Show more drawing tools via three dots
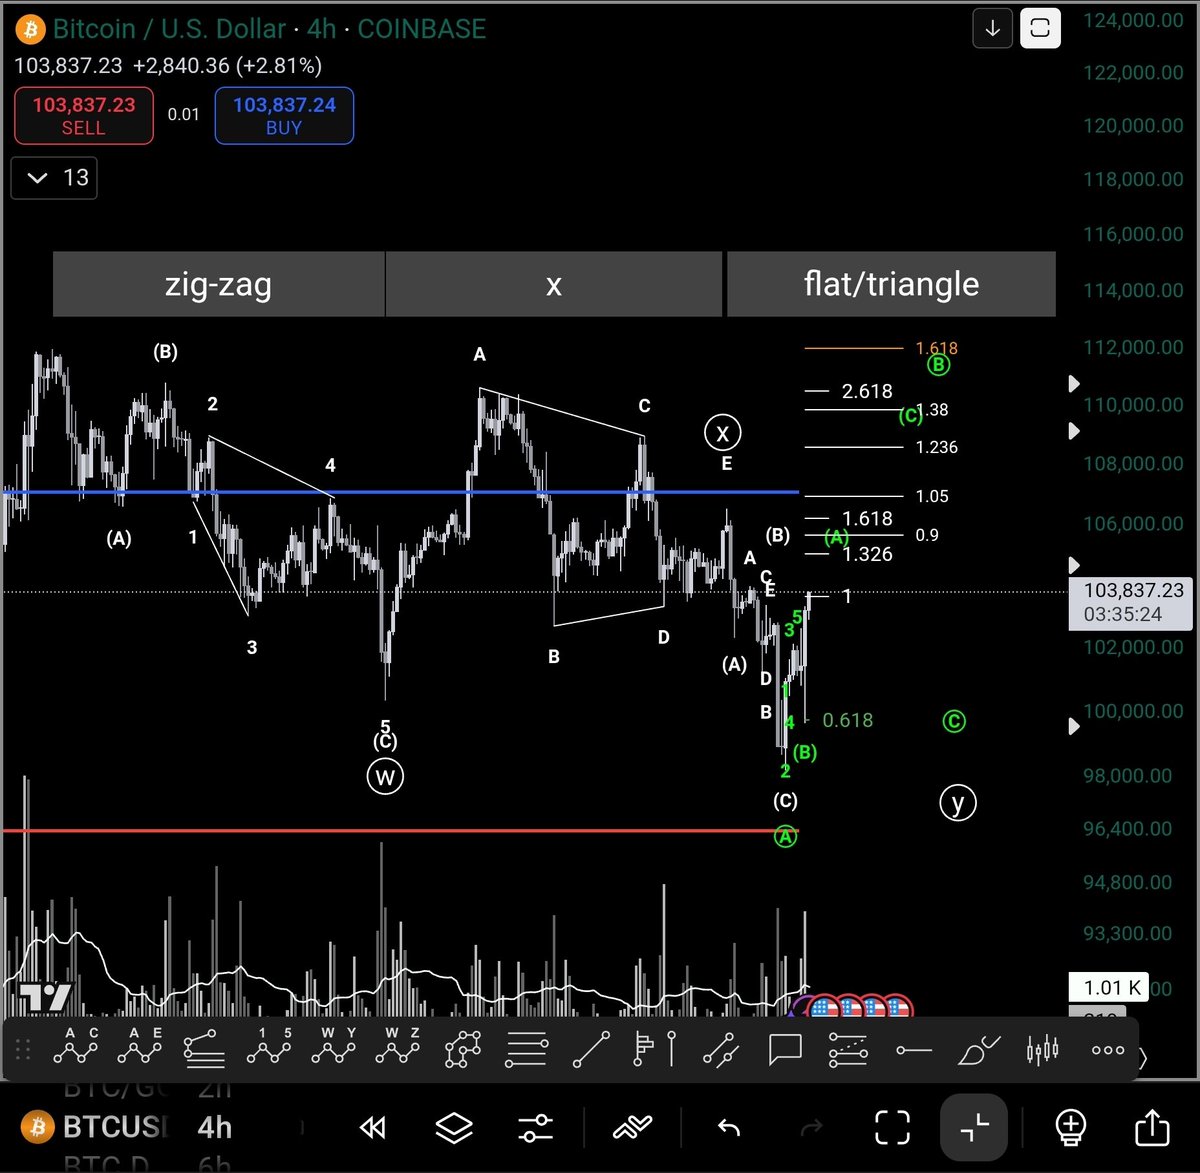Image resolution: width=1200 pixels, height=1173 pixels. point(1107,1050)
